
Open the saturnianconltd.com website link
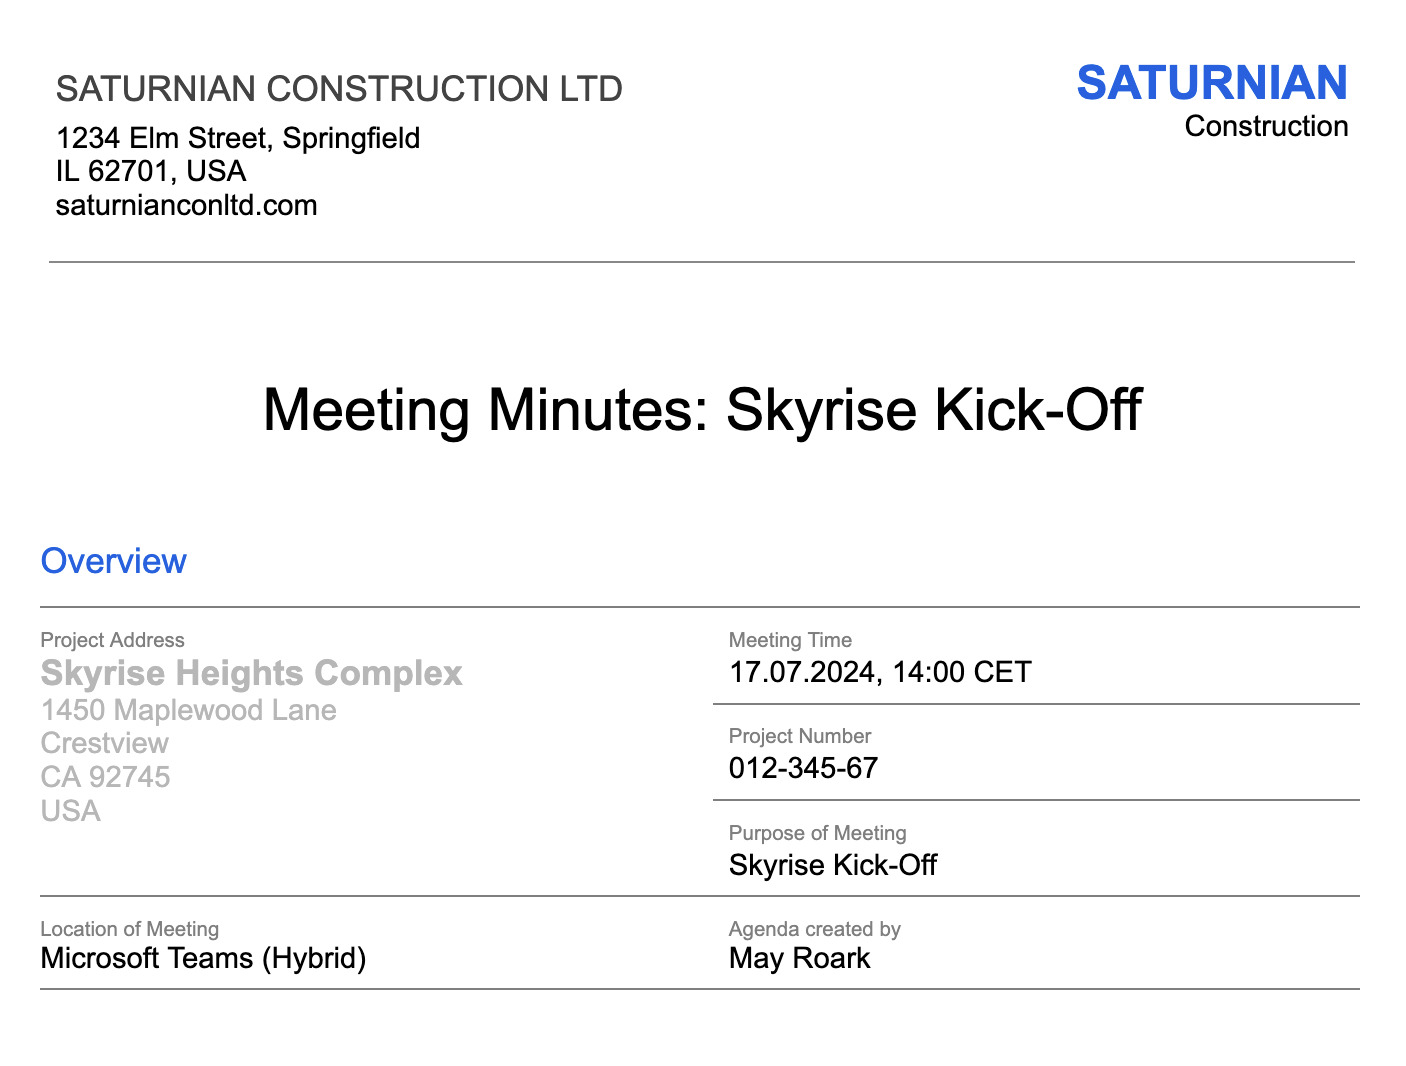point(186,206)
